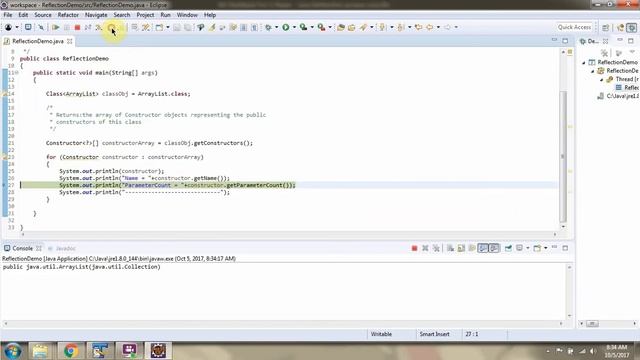Open Chrome from the Windows taskbar
Screen dimensions: 640x360
71,351
